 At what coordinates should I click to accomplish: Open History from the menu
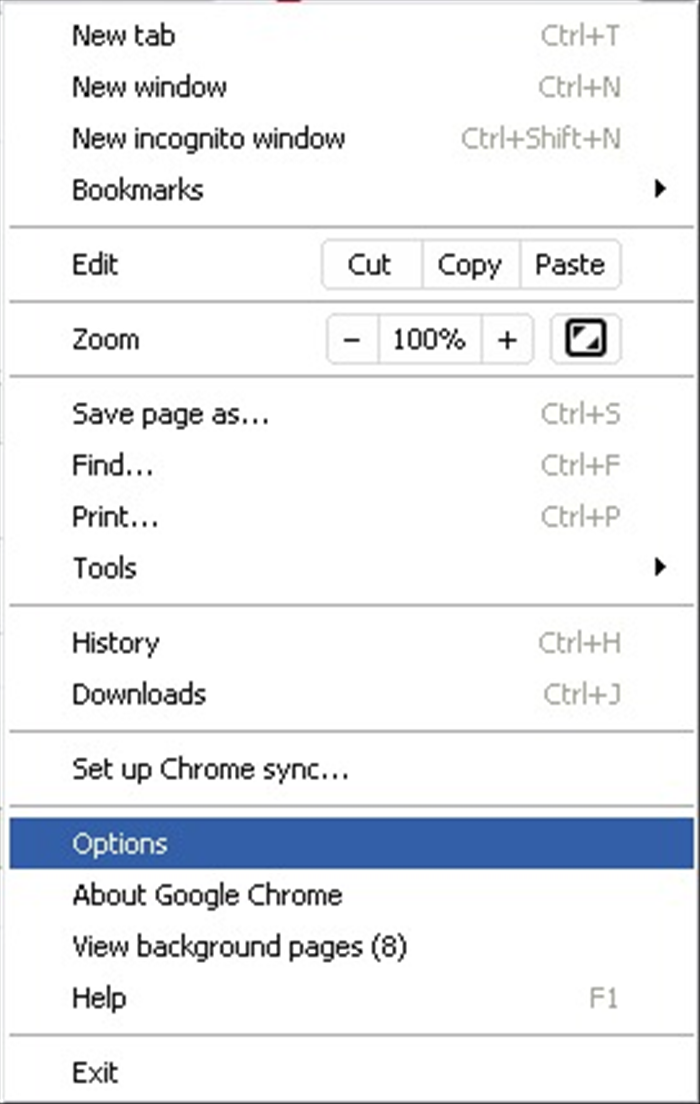[351, 642]
